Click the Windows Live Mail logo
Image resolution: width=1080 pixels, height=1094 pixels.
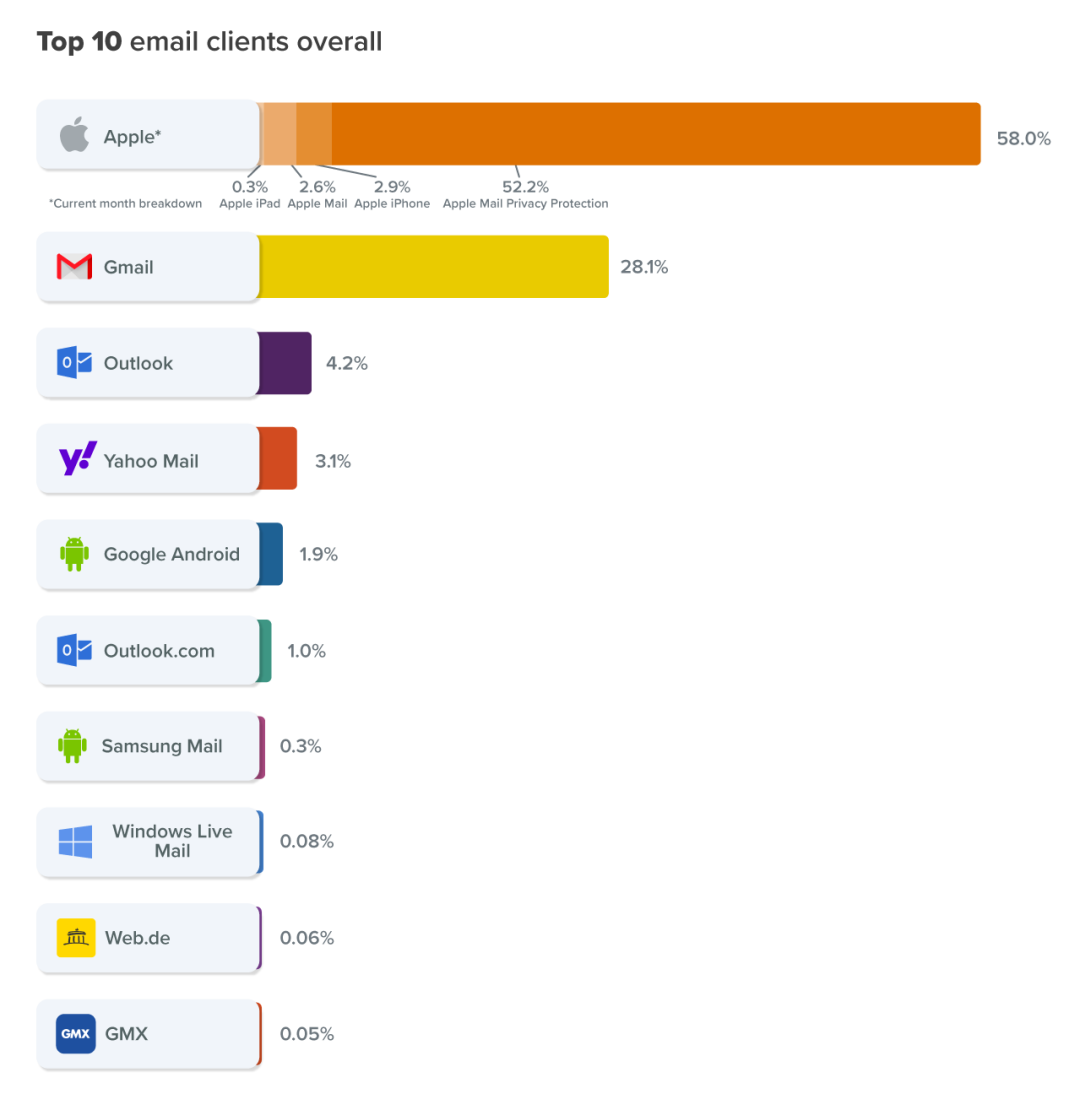point(75,841)
